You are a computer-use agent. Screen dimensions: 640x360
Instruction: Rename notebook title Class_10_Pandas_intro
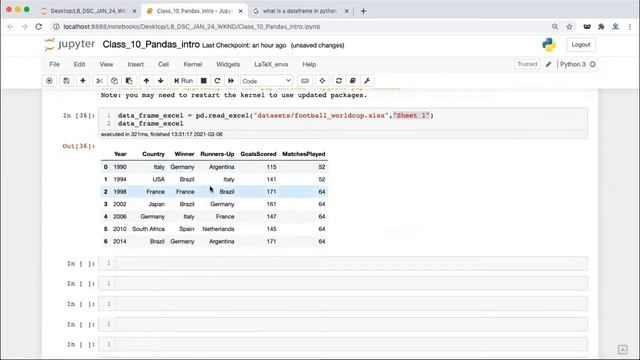click(151, 44)
